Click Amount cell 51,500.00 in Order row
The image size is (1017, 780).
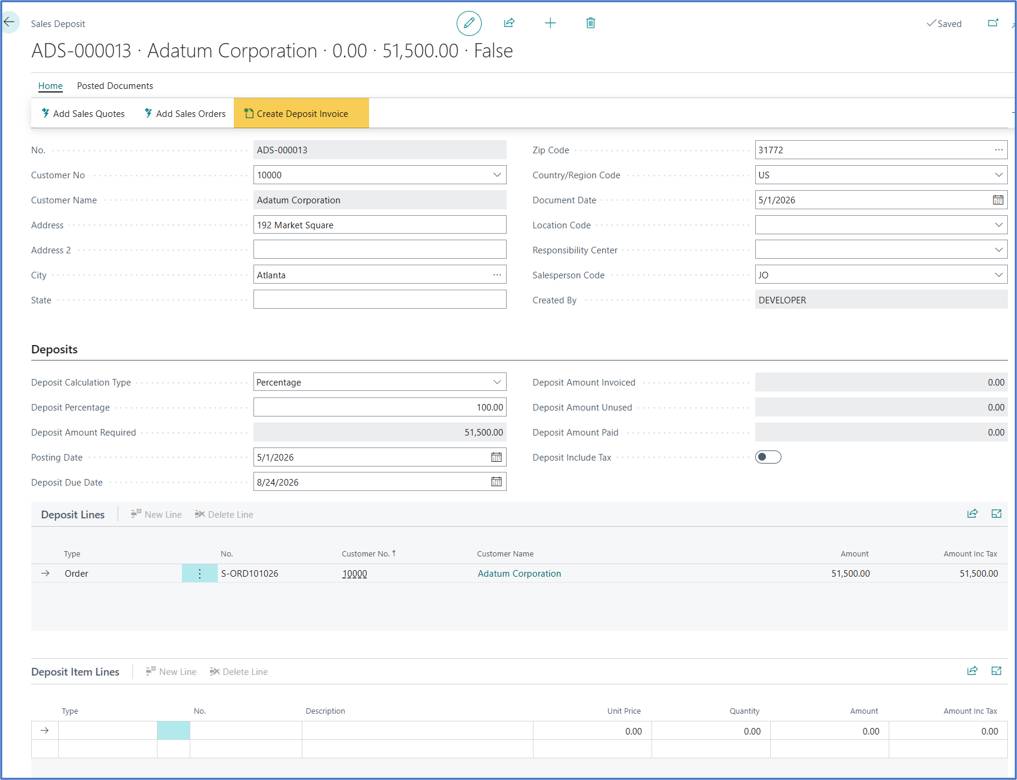coord(850,574)
